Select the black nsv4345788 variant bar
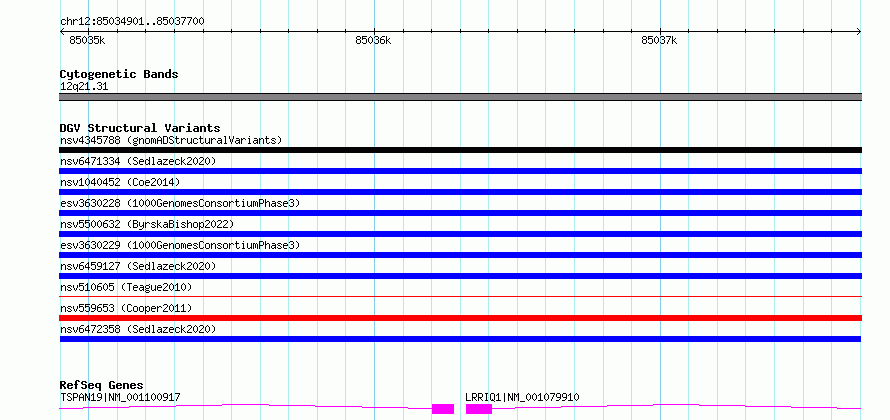Image resolution: width=890 pixels, height=420 pixels. tap(460, 150)
